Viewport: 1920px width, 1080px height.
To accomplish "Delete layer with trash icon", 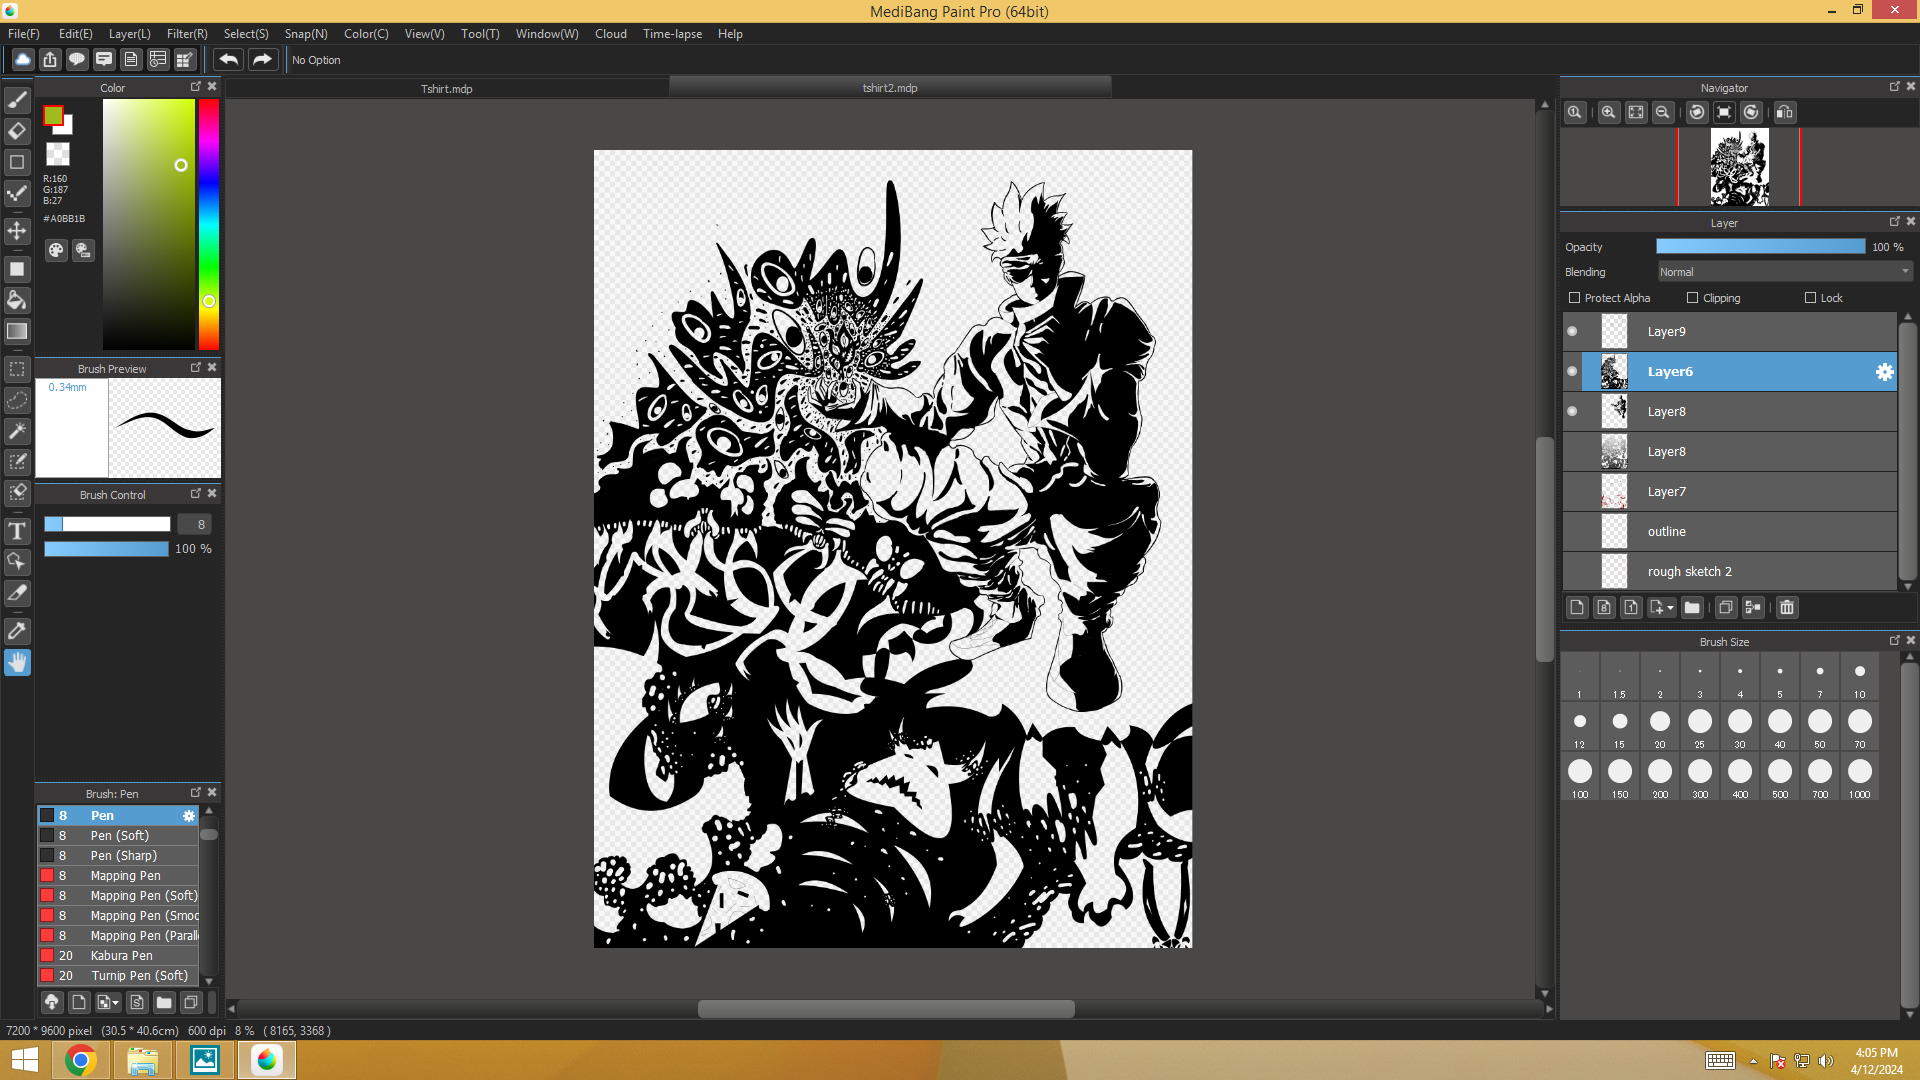I will tap(1787, 607).
